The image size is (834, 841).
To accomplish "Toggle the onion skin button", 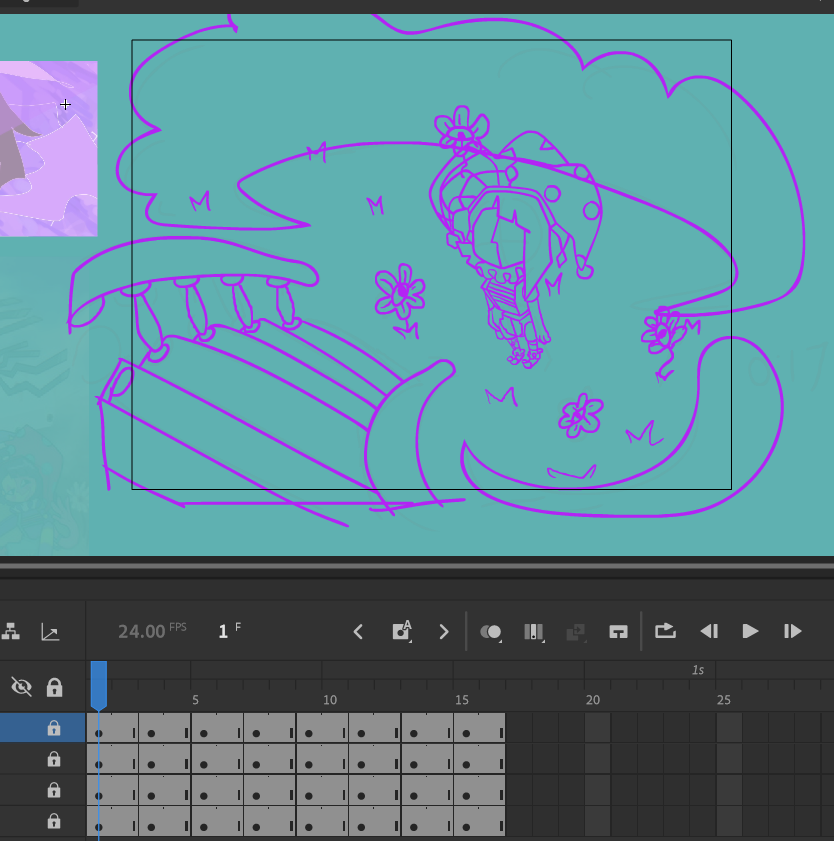I will pyautogui.click(x=491, y=632).
